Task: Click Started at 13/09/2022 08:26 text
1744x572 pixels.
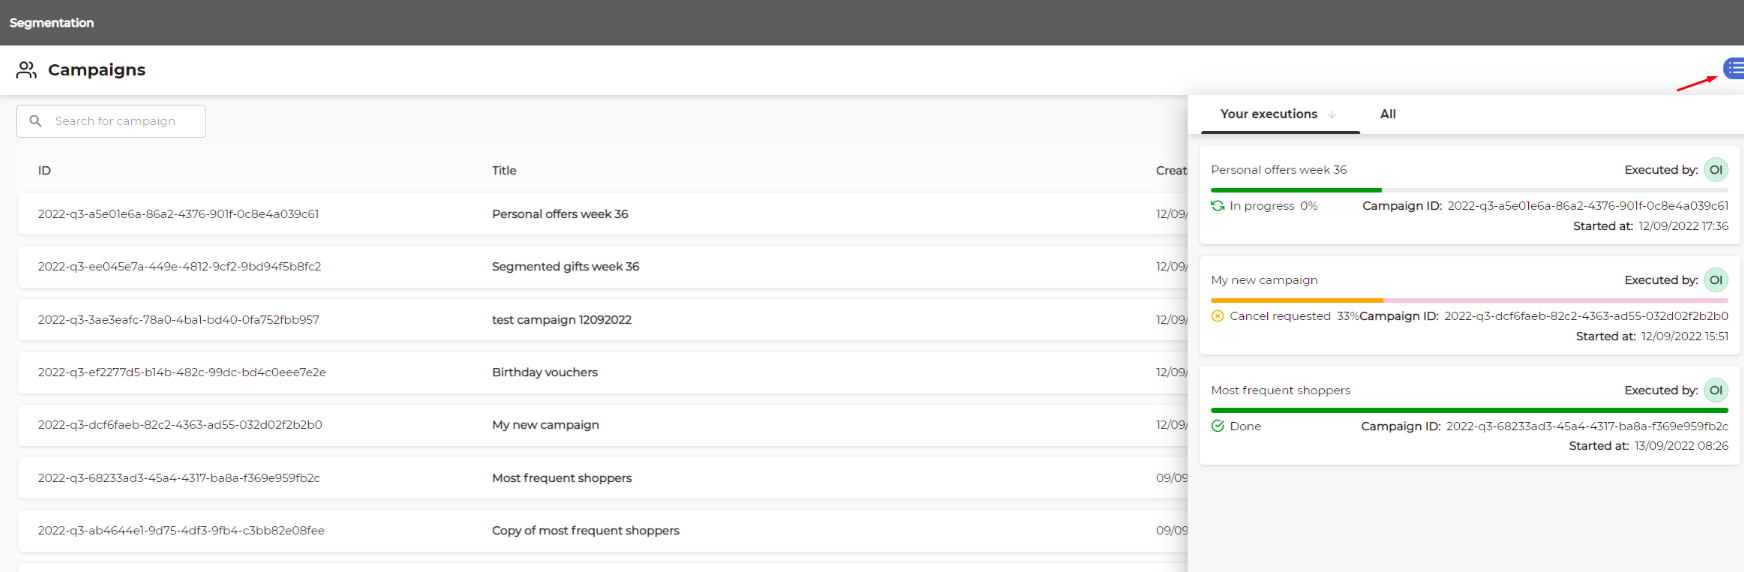Action: tap(1648, 446)
